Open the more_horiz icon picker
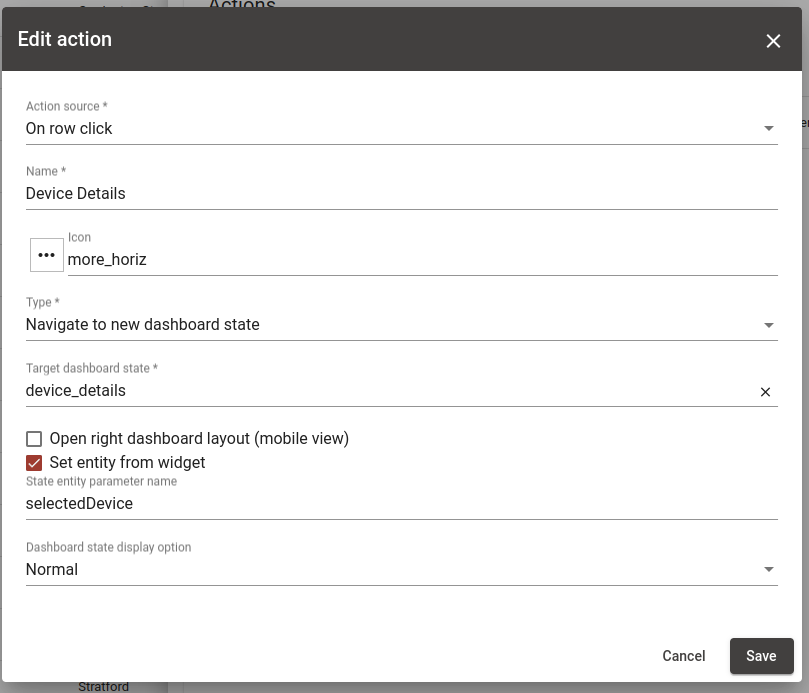 [46, 254]
